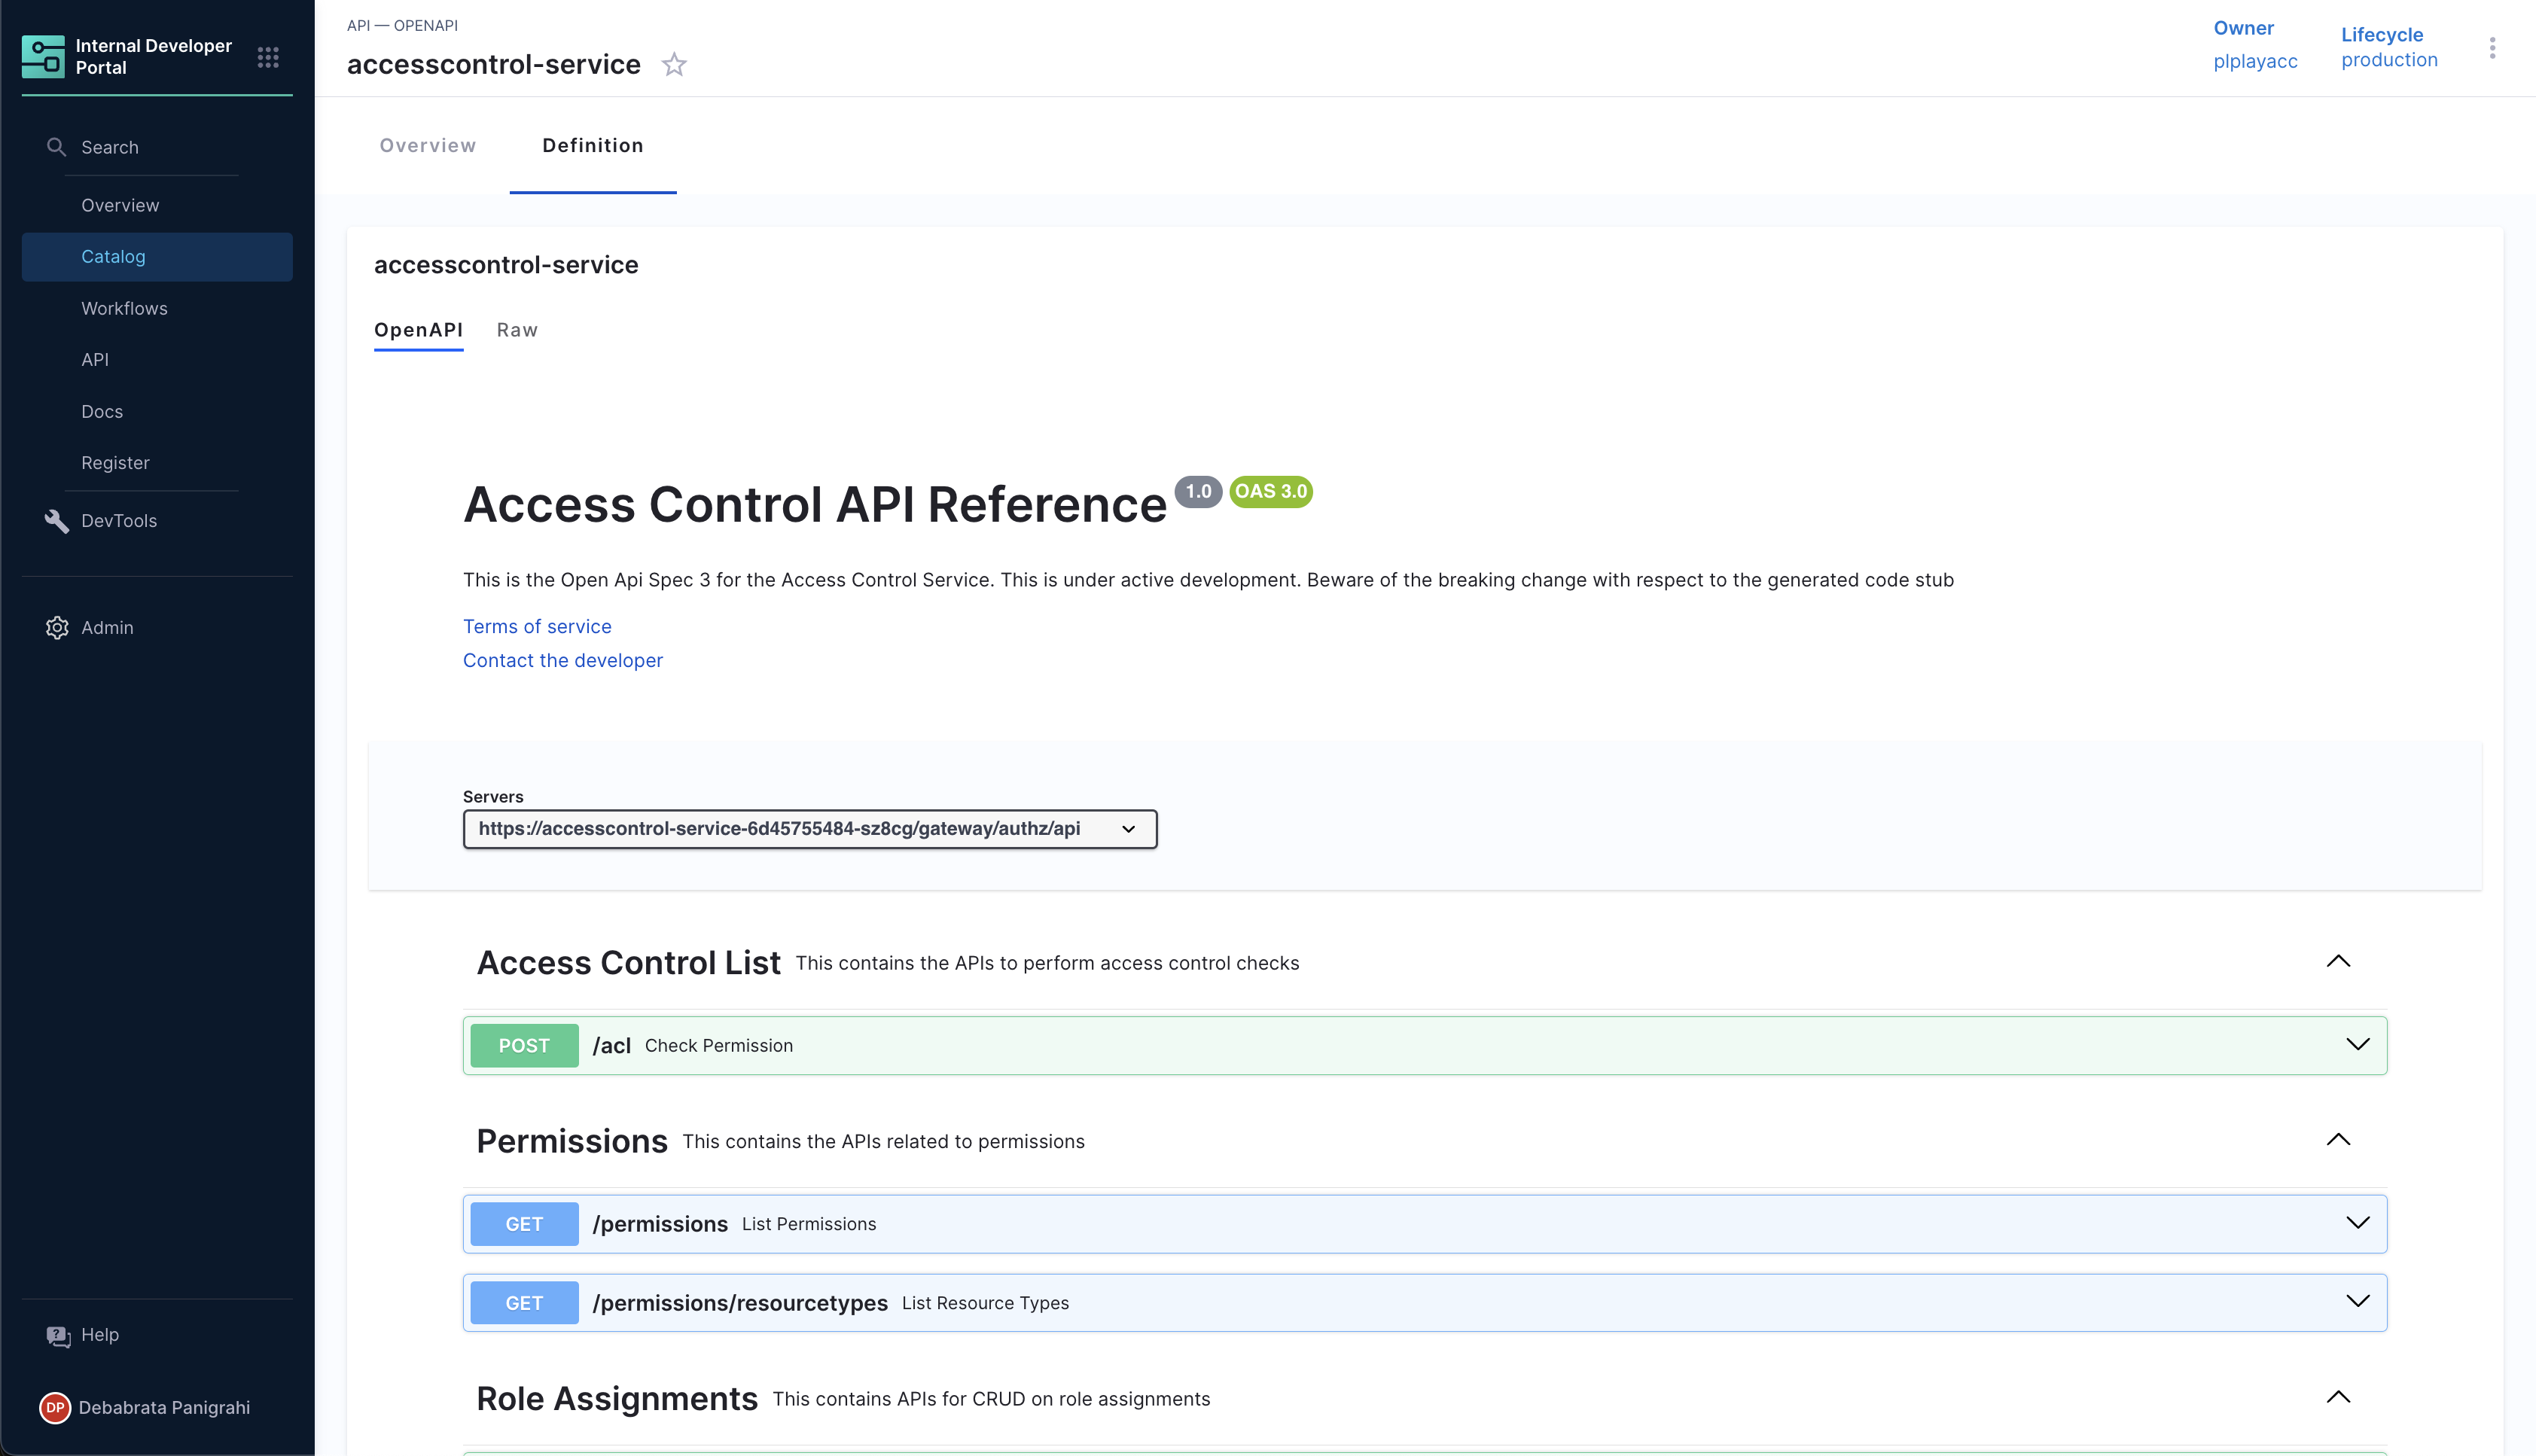Click the three-dot more options menu

(2492, 48)
